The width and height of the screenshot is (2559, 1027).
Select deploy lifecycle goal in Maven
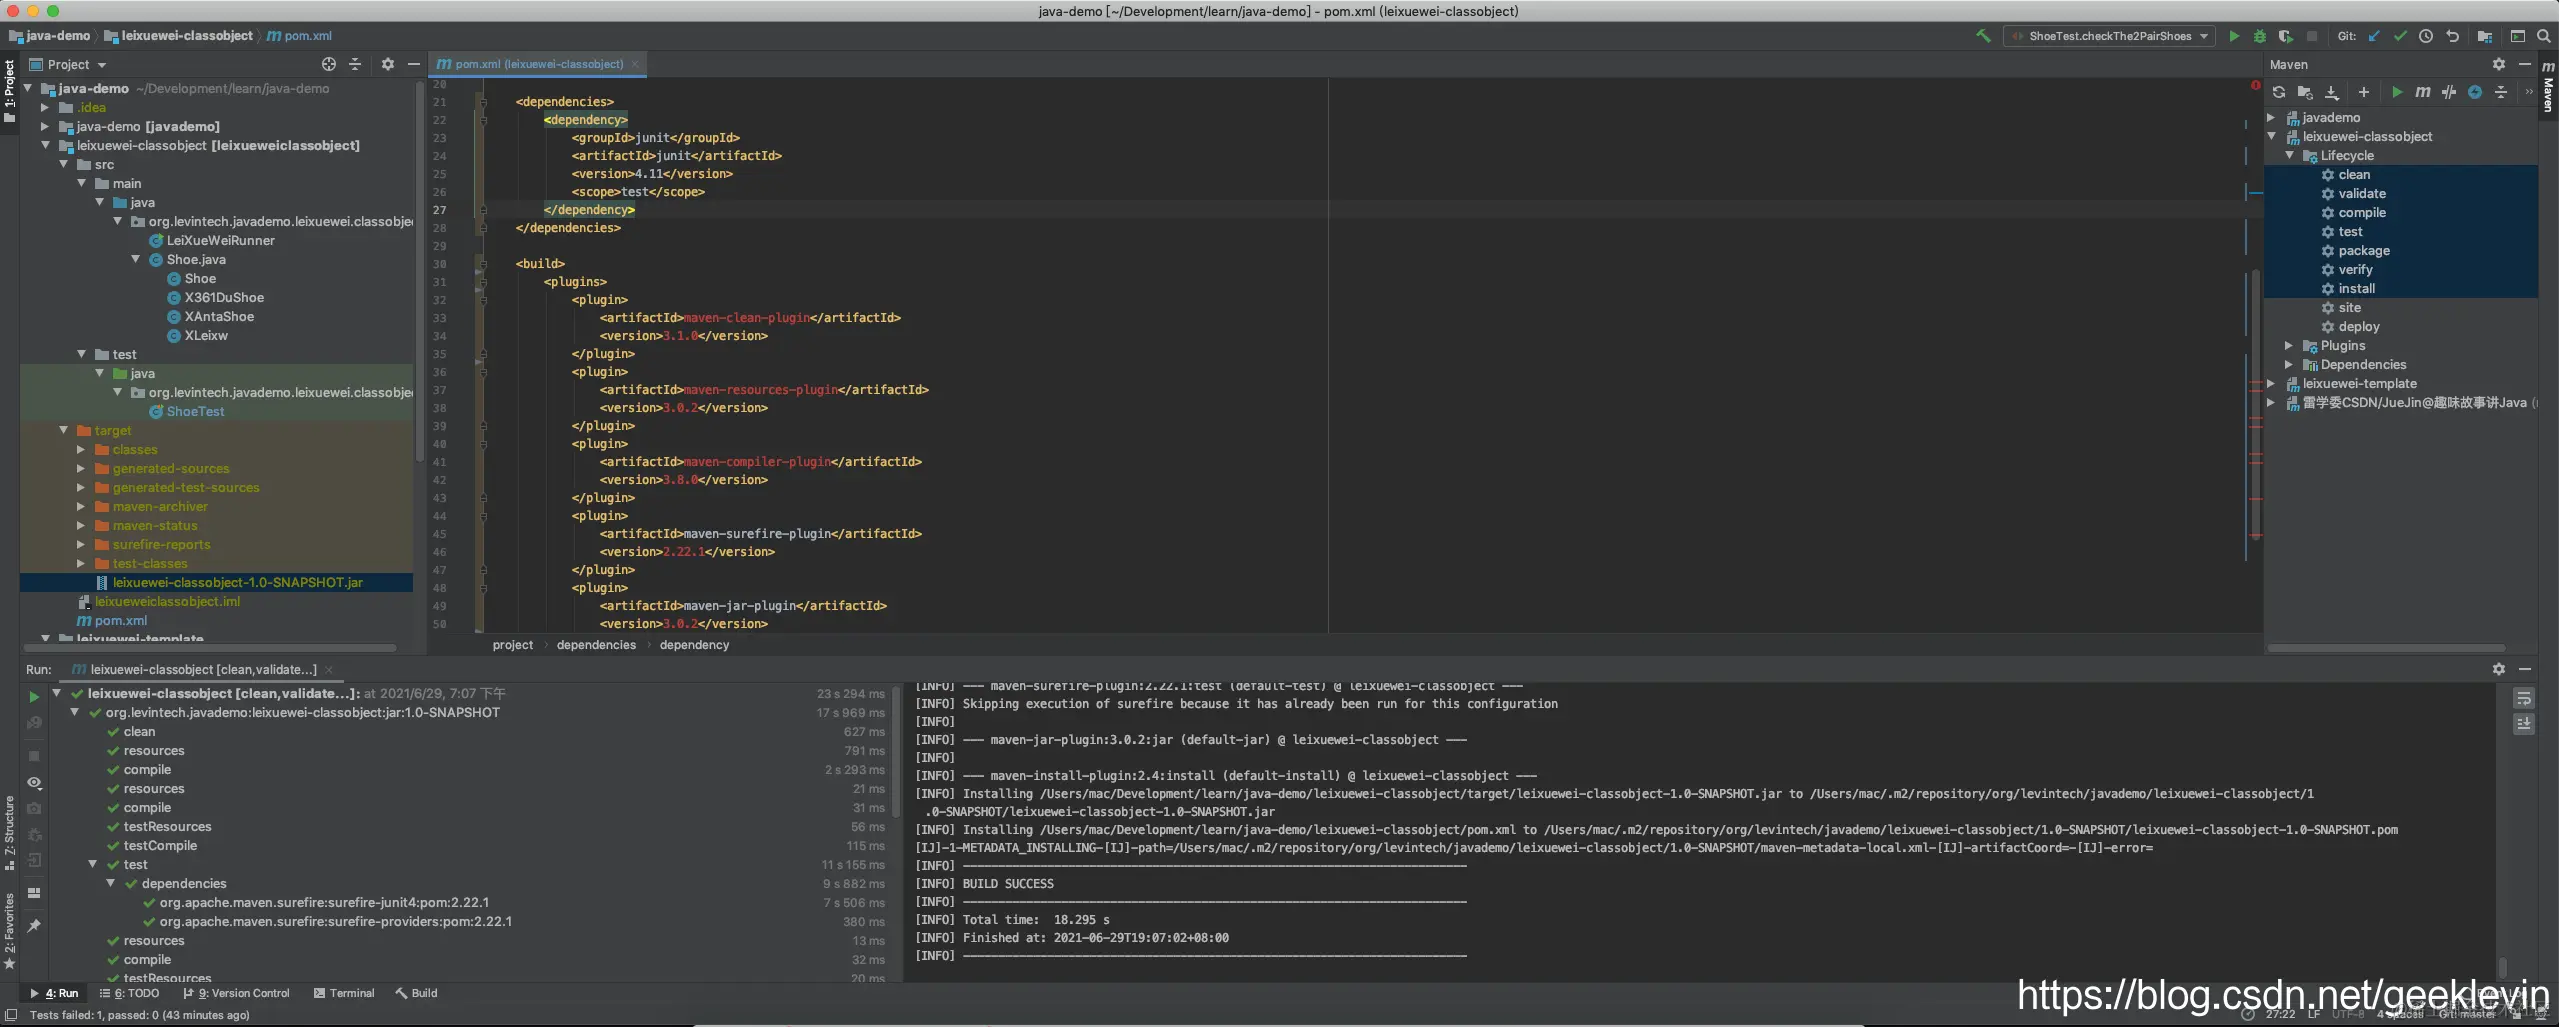[2359, 326]
